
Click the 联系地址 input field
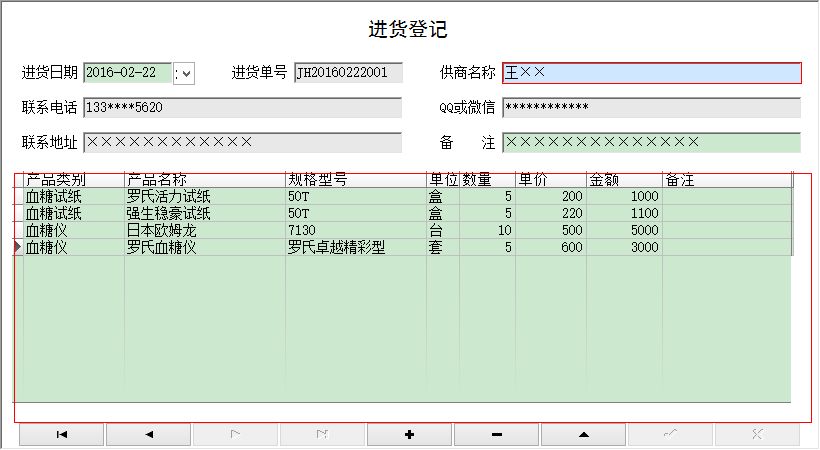coord(243,142)
